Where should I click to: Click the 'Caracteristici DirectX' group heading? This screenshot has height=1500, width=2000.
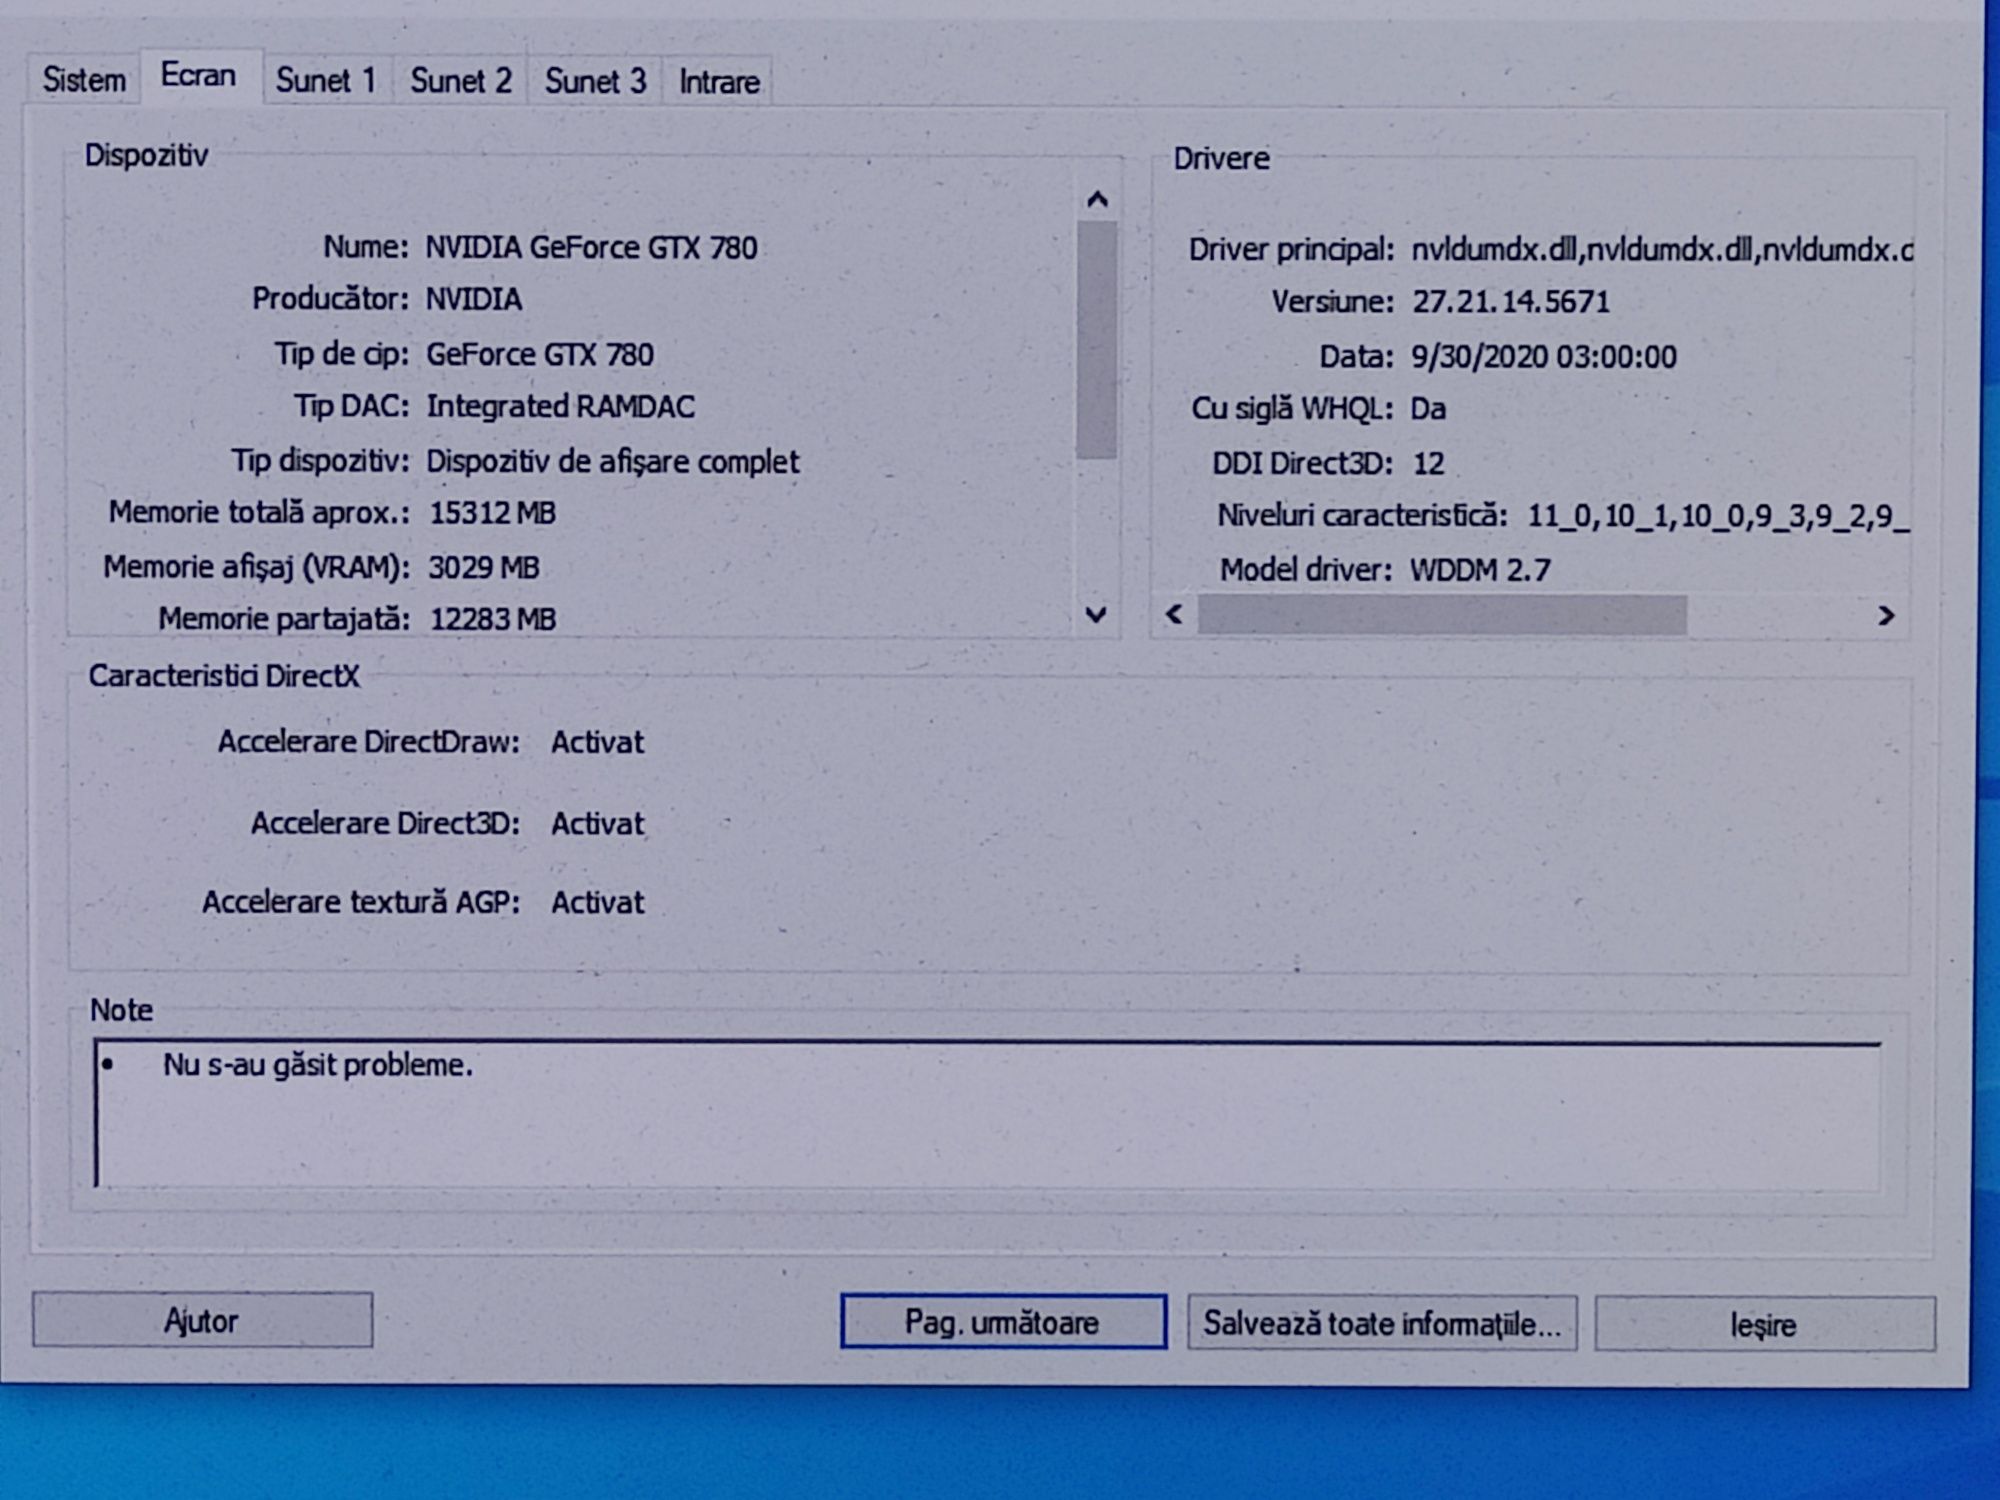pos(224,676)
